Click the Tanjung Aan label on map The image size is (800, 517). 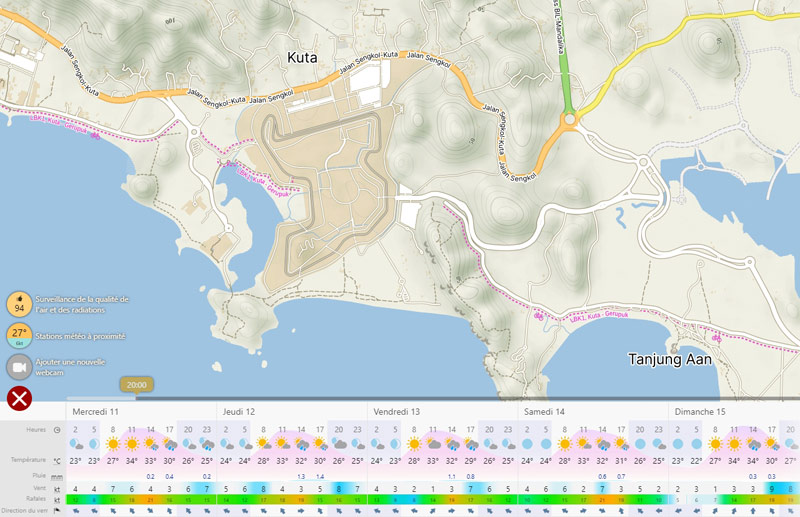(x=670, y=359)
